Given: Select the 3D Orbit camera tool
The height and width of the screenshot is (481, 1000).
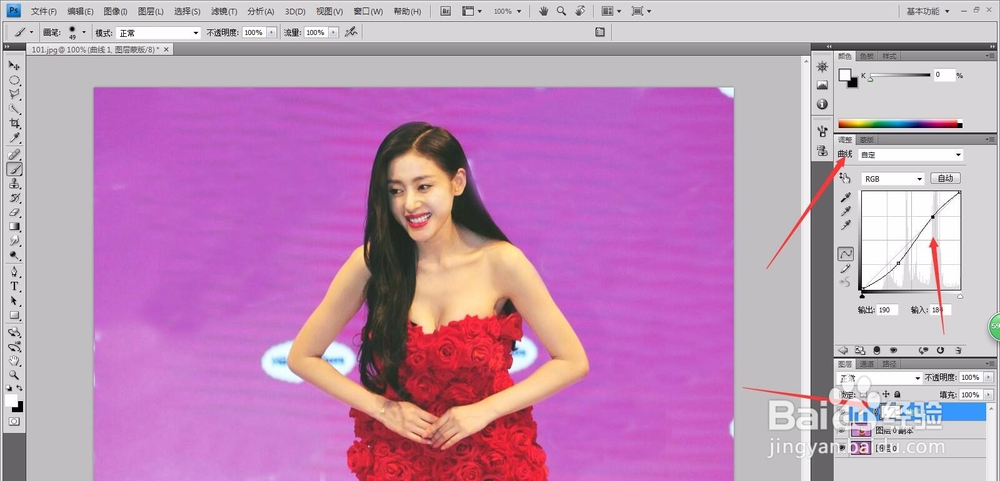Looking at the screenshot, I should pos(14,347).
